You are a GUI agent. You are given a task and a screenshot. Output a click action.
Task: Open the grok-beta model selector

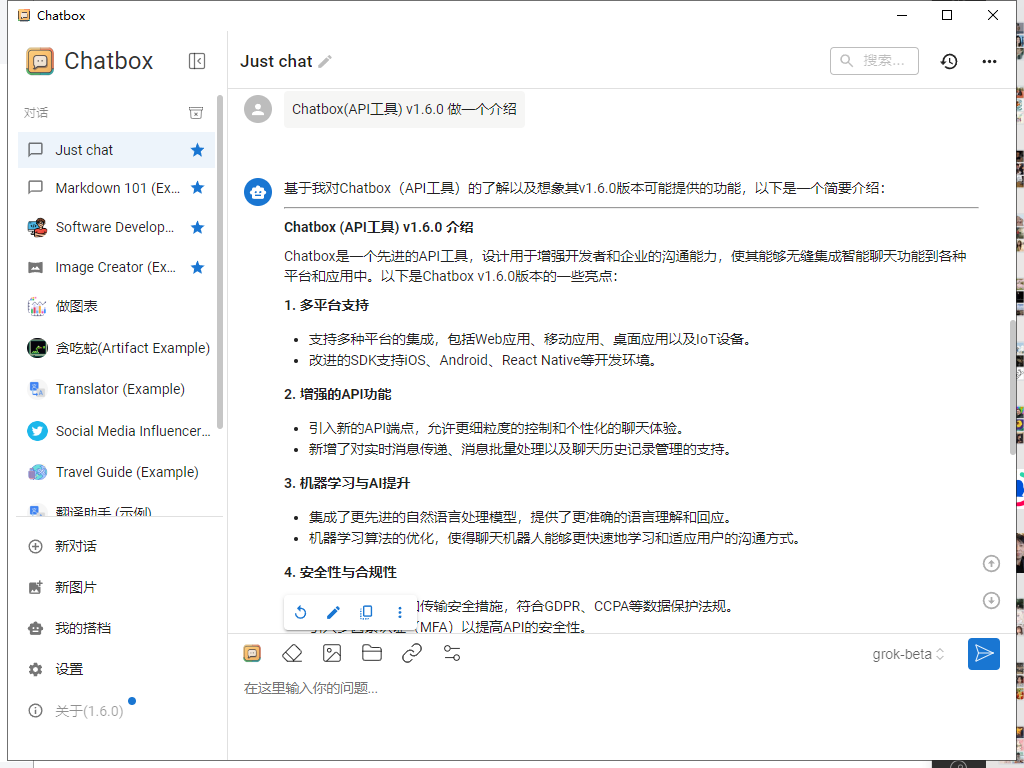908,654
